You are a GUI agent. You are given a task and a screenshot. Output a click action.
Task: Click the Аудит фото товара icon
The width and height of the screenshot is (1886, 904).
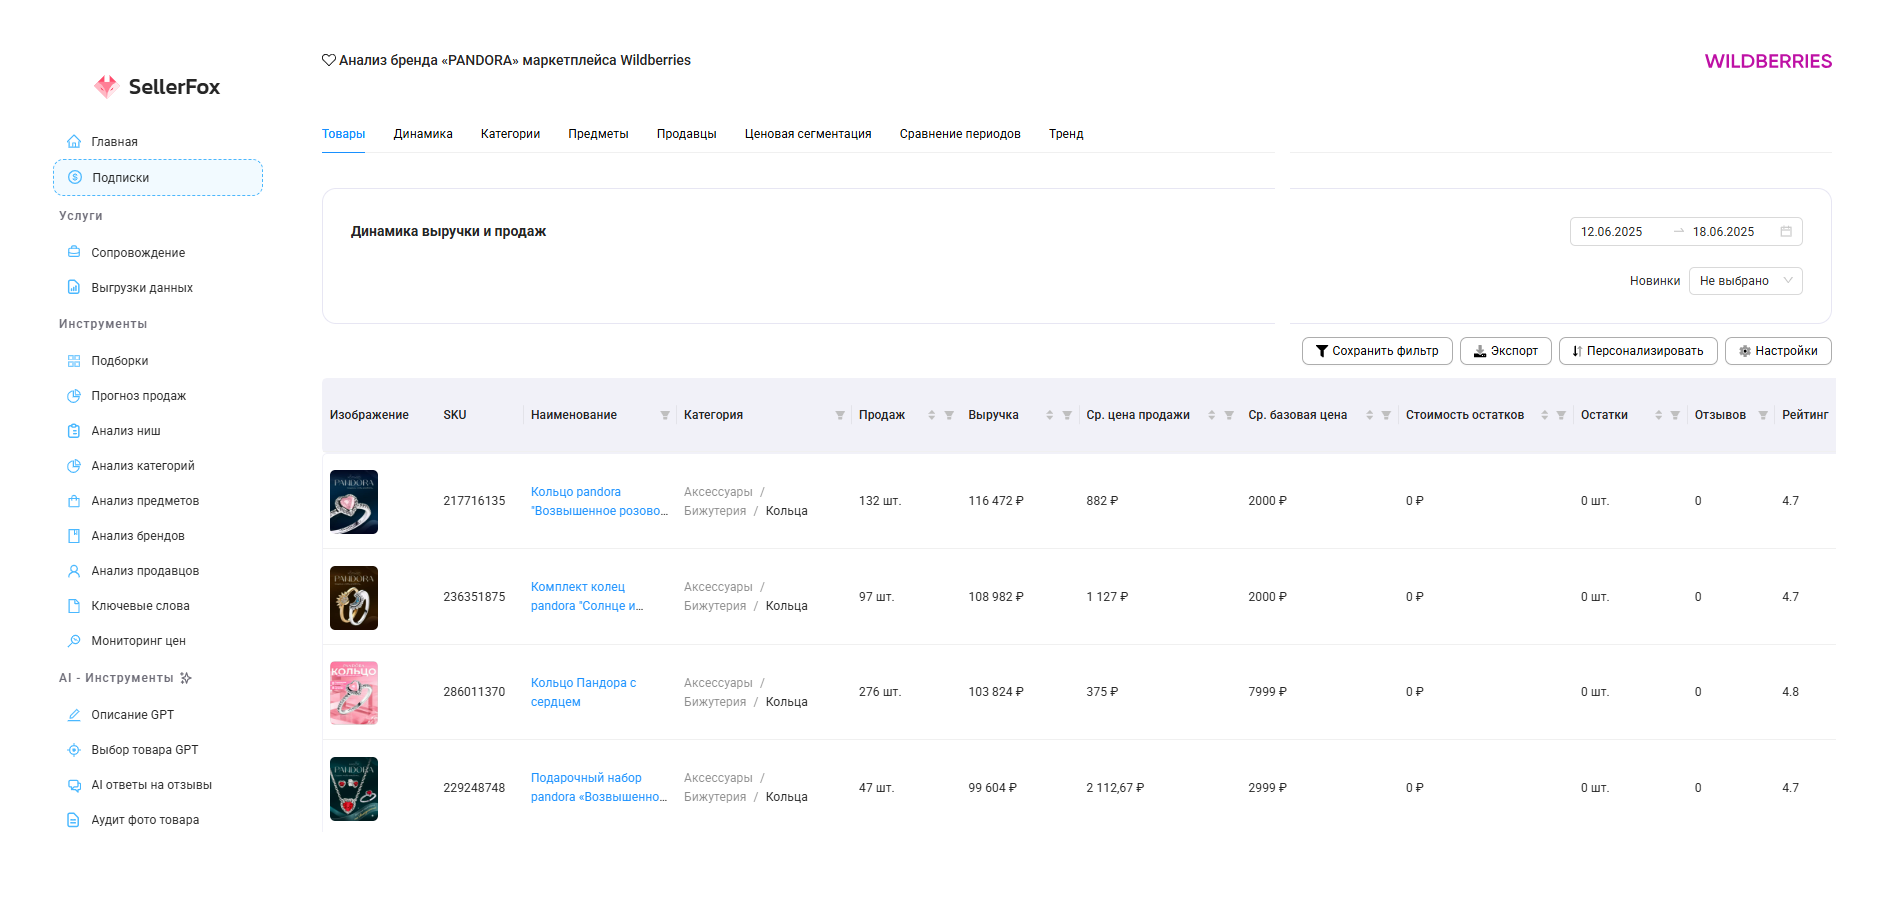pos(74,820)
